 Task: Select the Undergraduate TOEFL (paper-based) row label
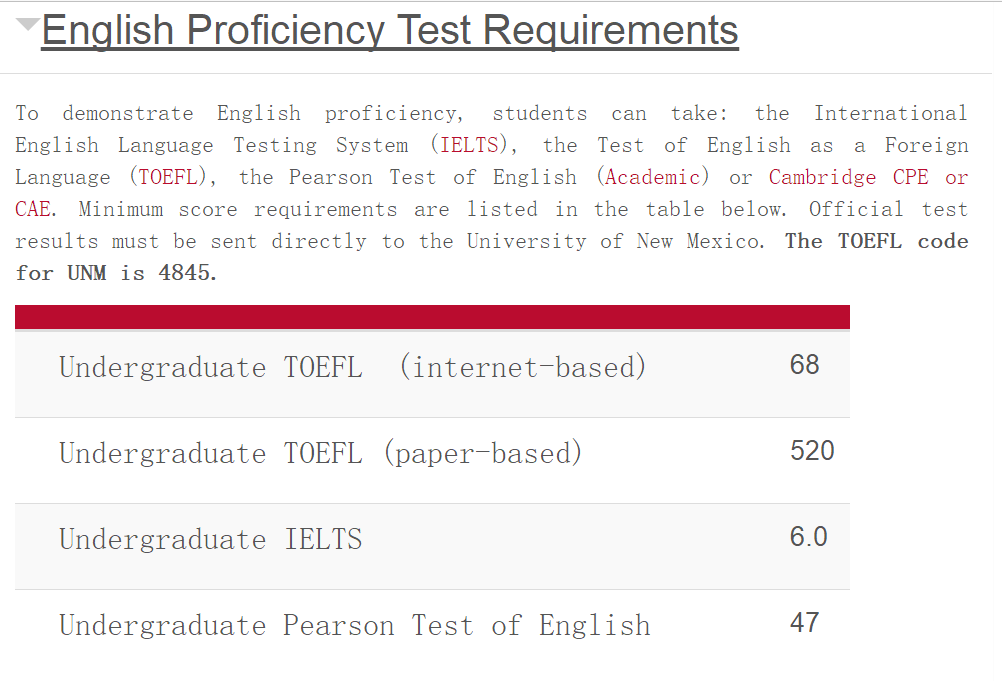(321, 453)
